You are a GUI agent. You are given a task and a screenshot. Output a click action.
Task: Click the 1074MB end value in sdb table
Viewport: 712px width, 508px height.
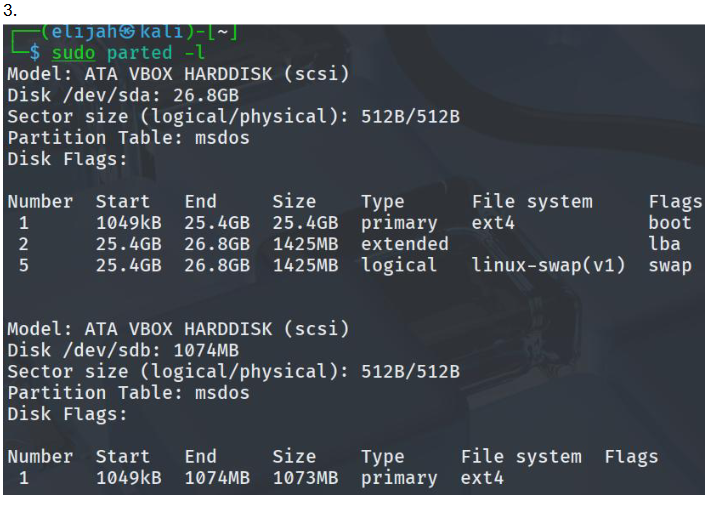pyautogui.click(x=217, y=478)
